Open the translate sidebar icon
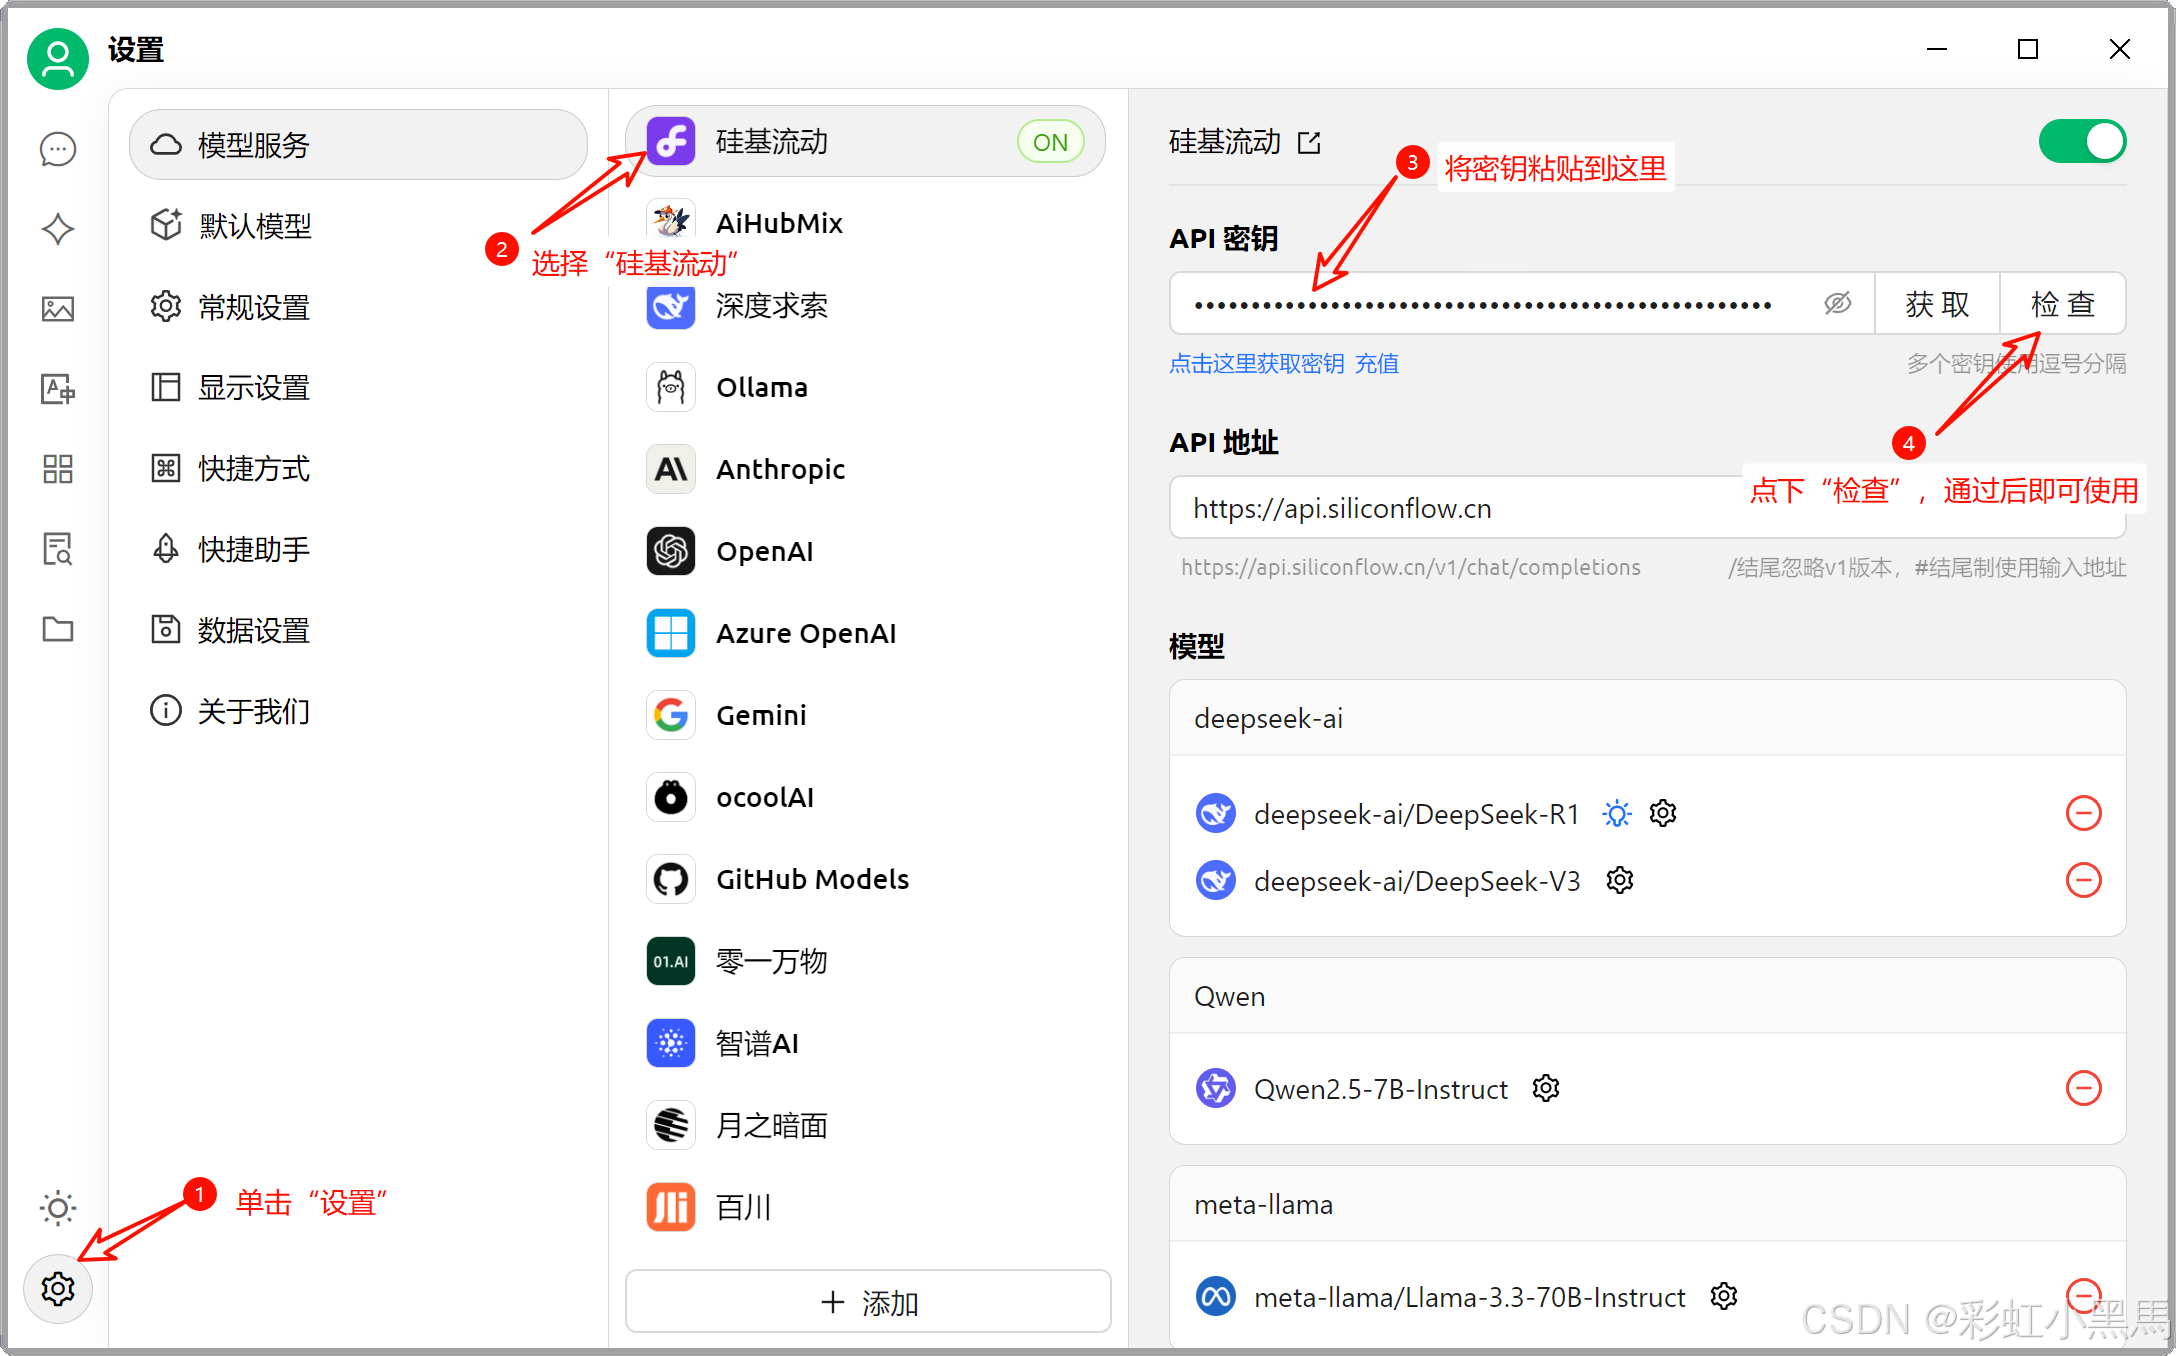This screenshot has width=2176, height=1356. 58,389
